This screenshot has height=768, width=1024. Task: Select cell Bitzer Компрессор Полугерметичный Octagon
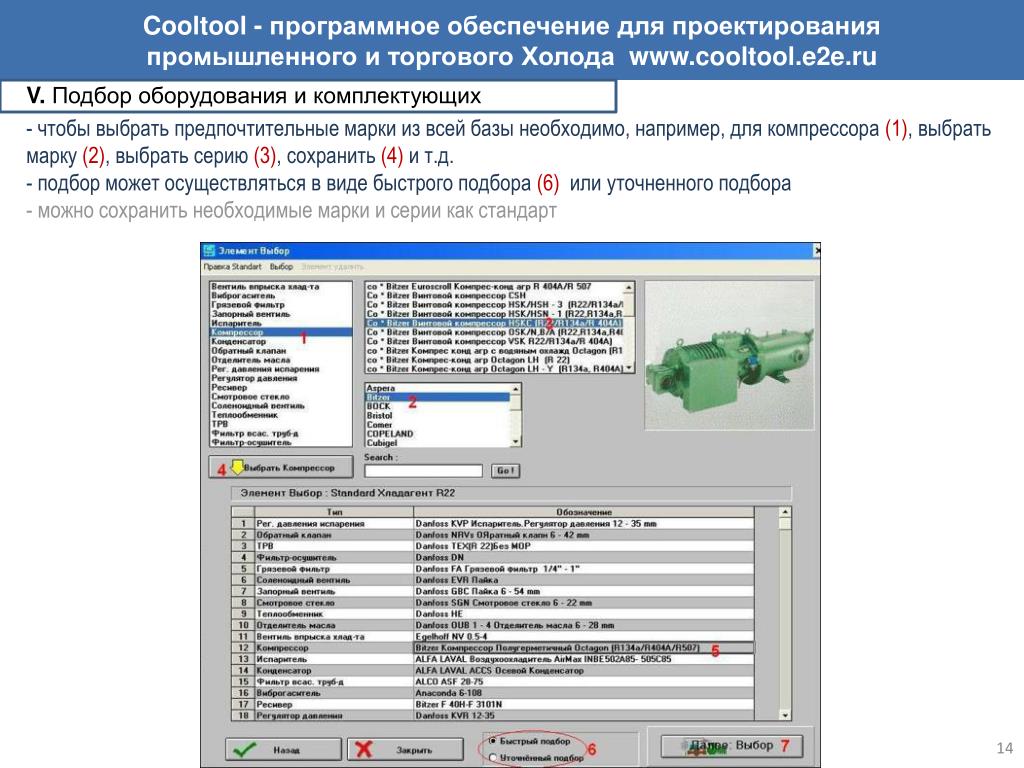584,648
